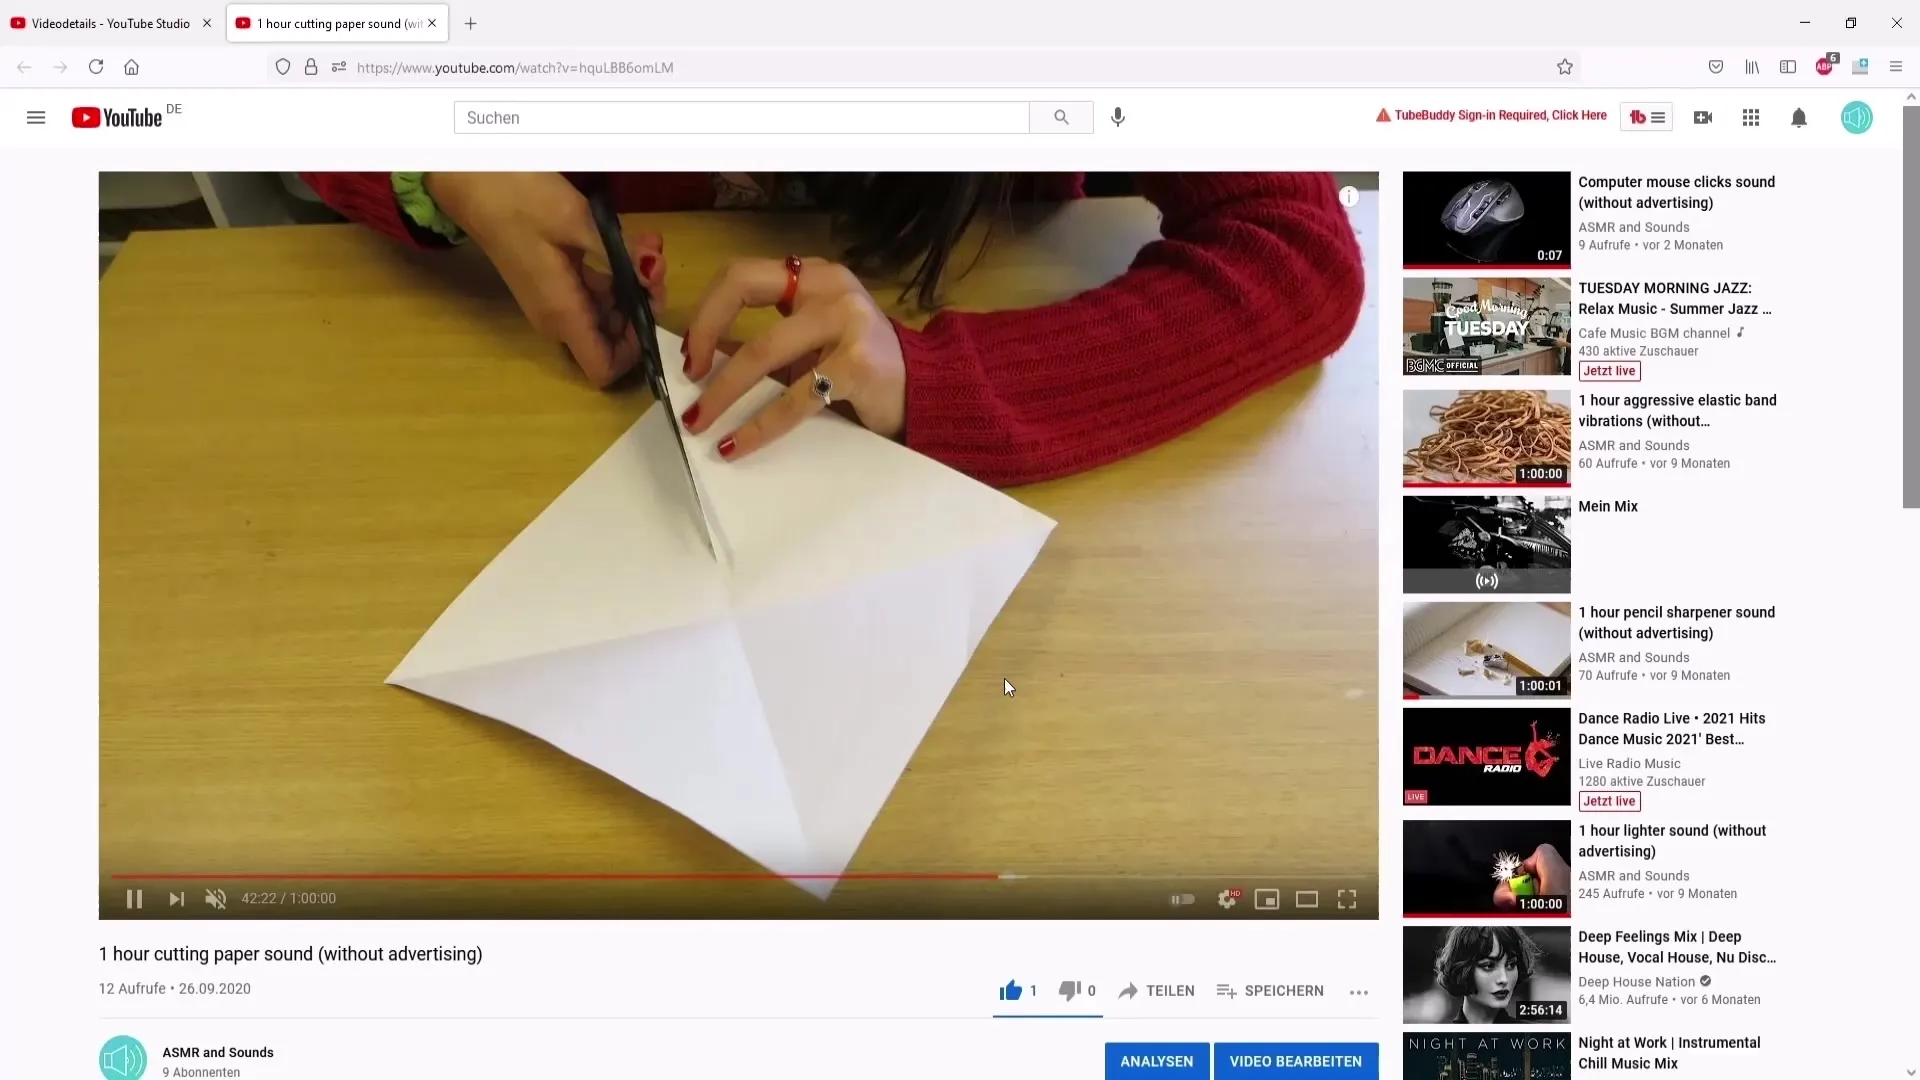Click the fullscreen icon
The image size is (1920, 1080).
pyautogui.click(x=1348, y=898)
